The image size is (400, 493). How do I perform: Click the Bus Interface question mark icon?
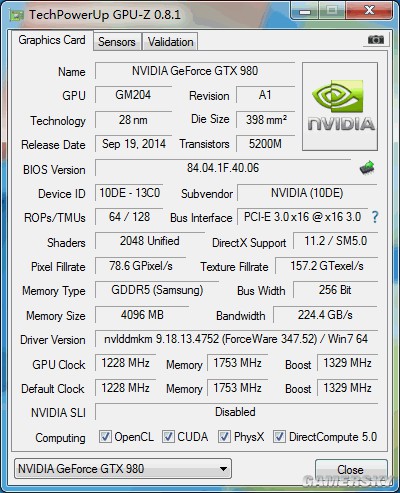[x=375, y=217]
